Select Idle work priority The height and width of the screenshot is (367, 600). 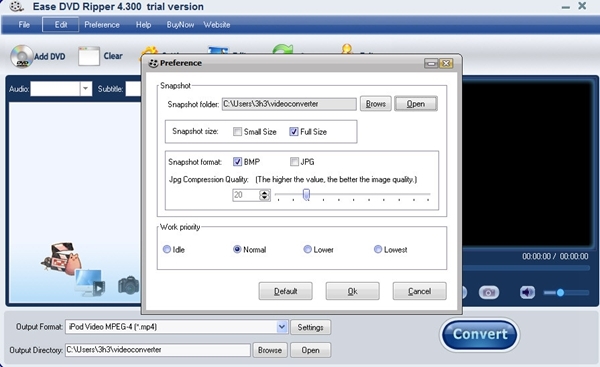click(x=166, y=250)
